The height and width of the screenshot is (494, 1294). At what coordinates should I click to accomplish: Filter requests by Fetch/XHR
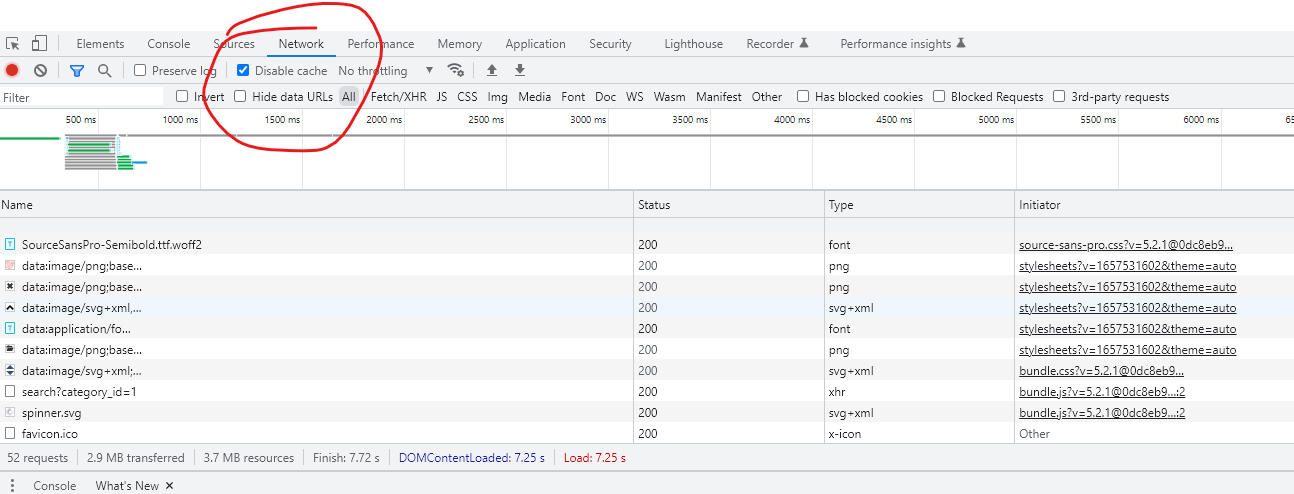[399, 97]
